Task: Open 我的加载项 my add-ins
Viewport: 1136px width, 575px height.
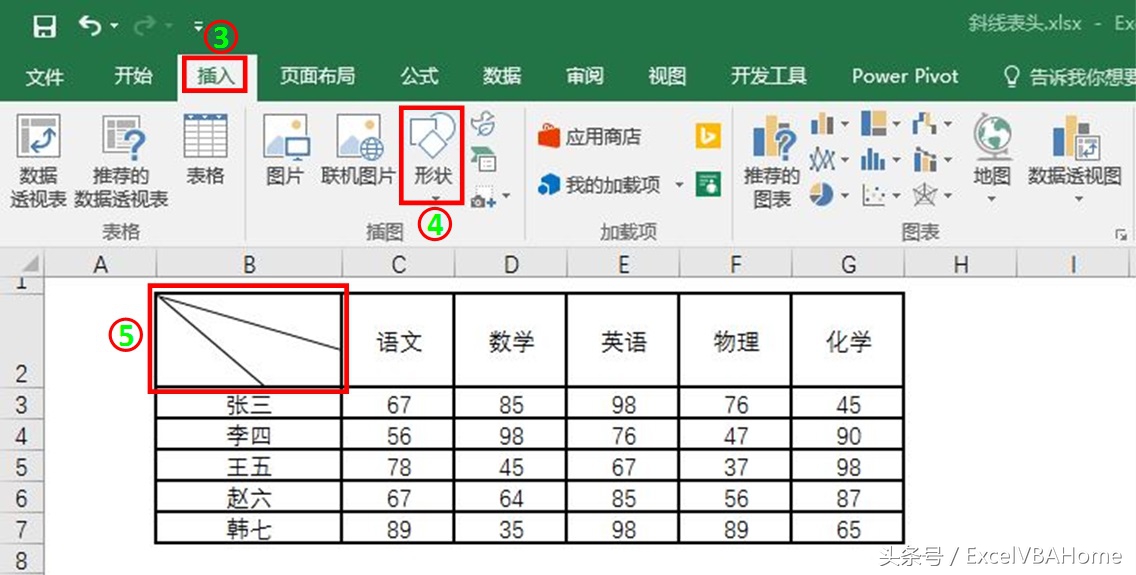Action: [x=600, y=185]
